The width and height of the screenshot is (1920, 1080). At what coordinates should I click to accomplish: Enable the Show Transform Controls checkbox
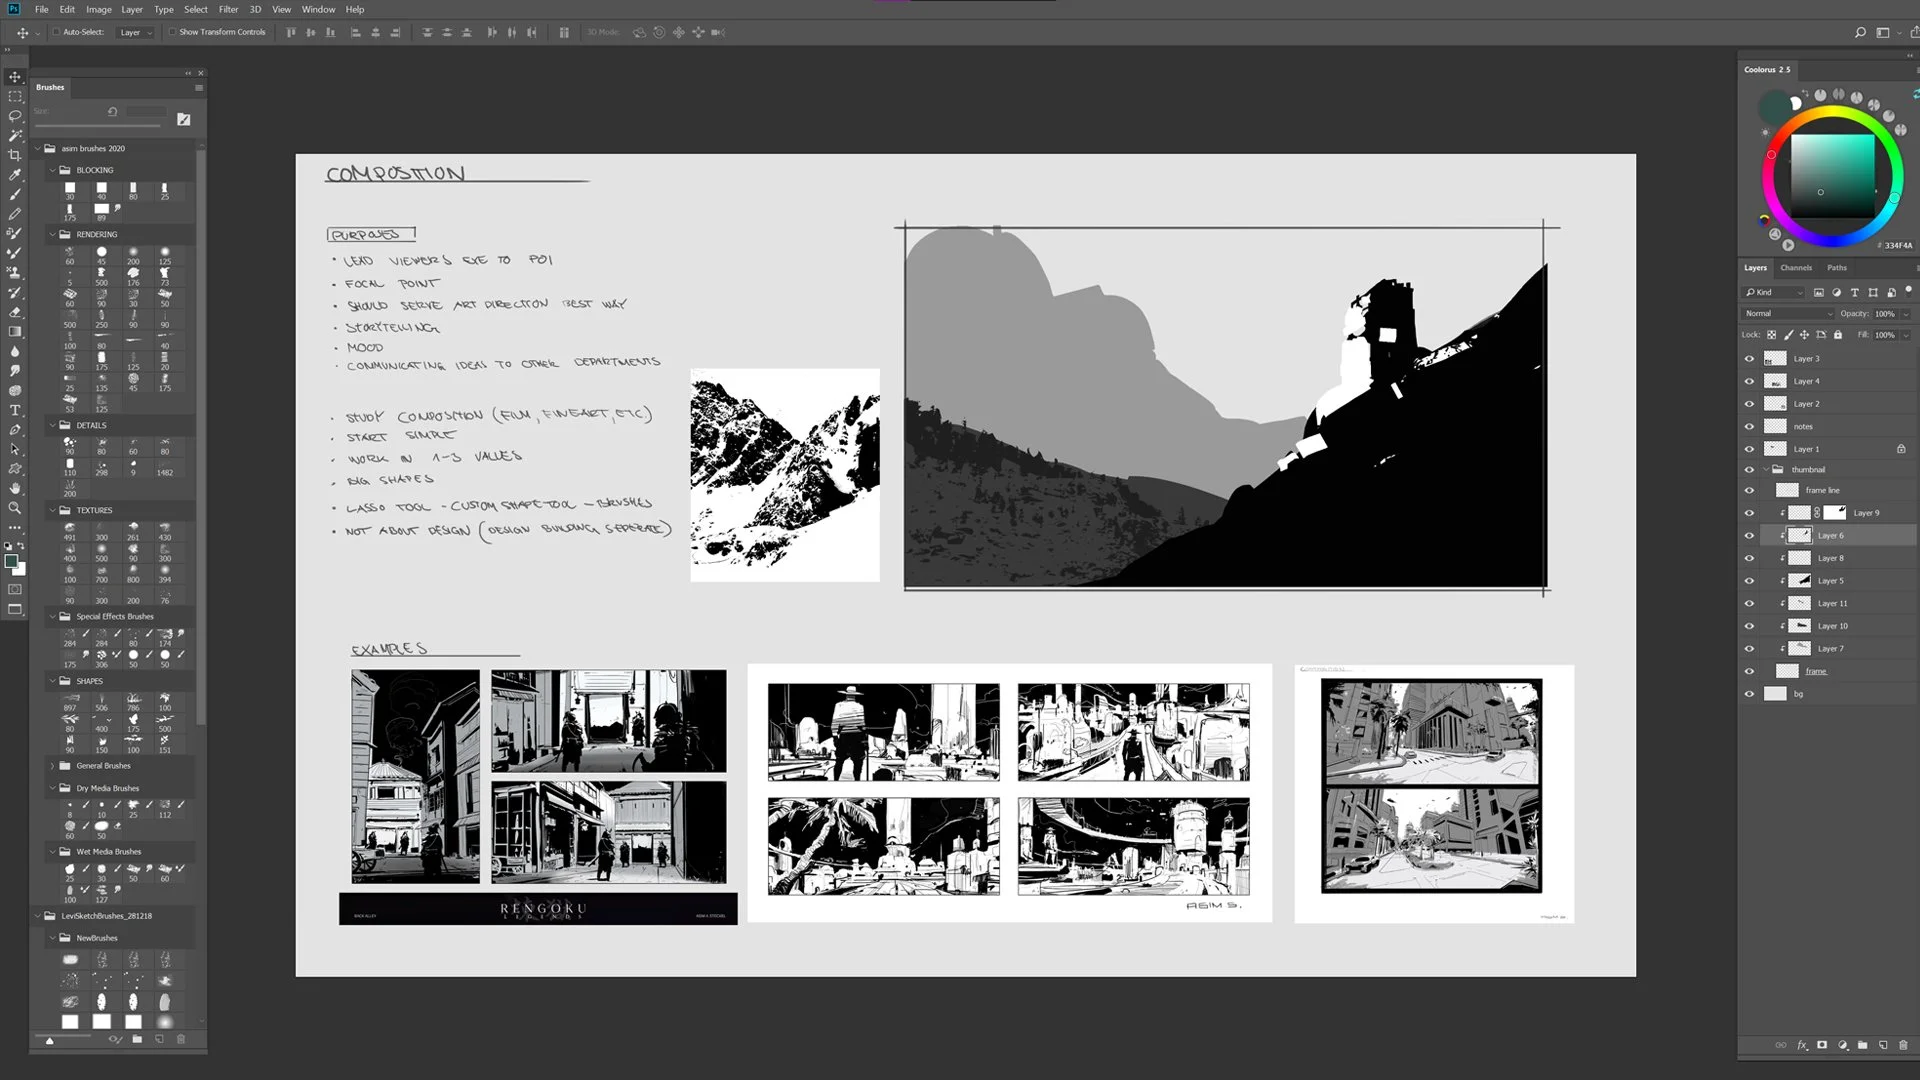point(172,32)
